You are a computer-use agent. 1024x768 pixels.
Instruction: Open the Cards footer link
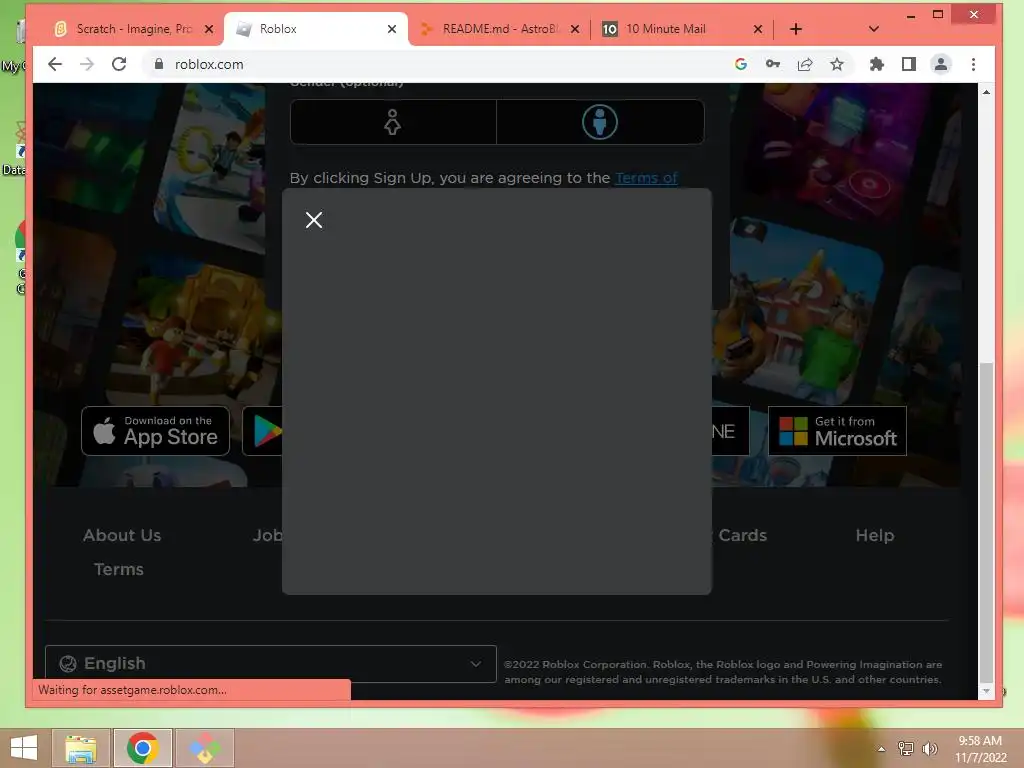point(743,535)
